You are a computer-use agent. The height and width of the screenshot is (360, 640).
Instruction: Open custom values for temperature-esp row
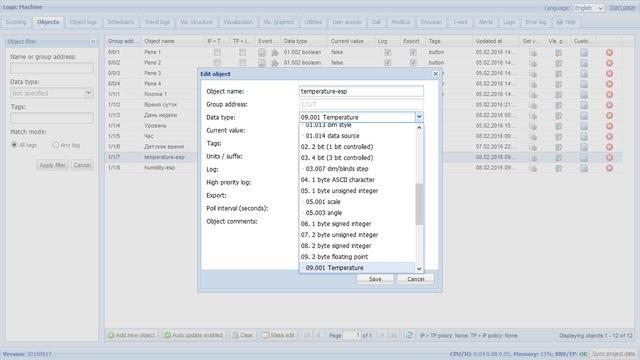tap(584, 157)
